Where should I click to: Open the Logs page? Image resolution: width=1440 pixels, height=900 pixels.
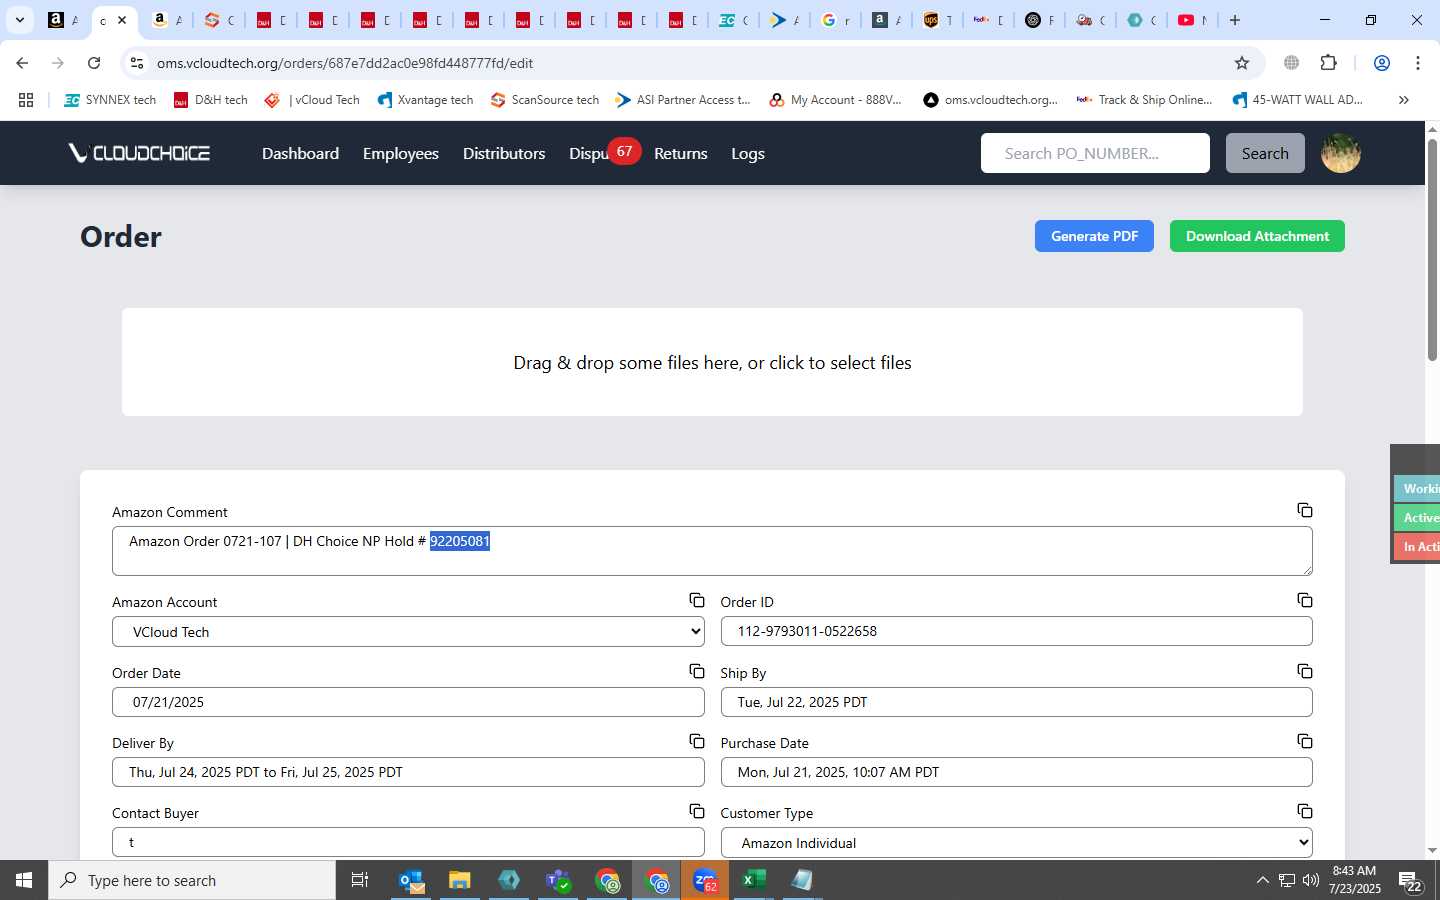click(748, 153)
